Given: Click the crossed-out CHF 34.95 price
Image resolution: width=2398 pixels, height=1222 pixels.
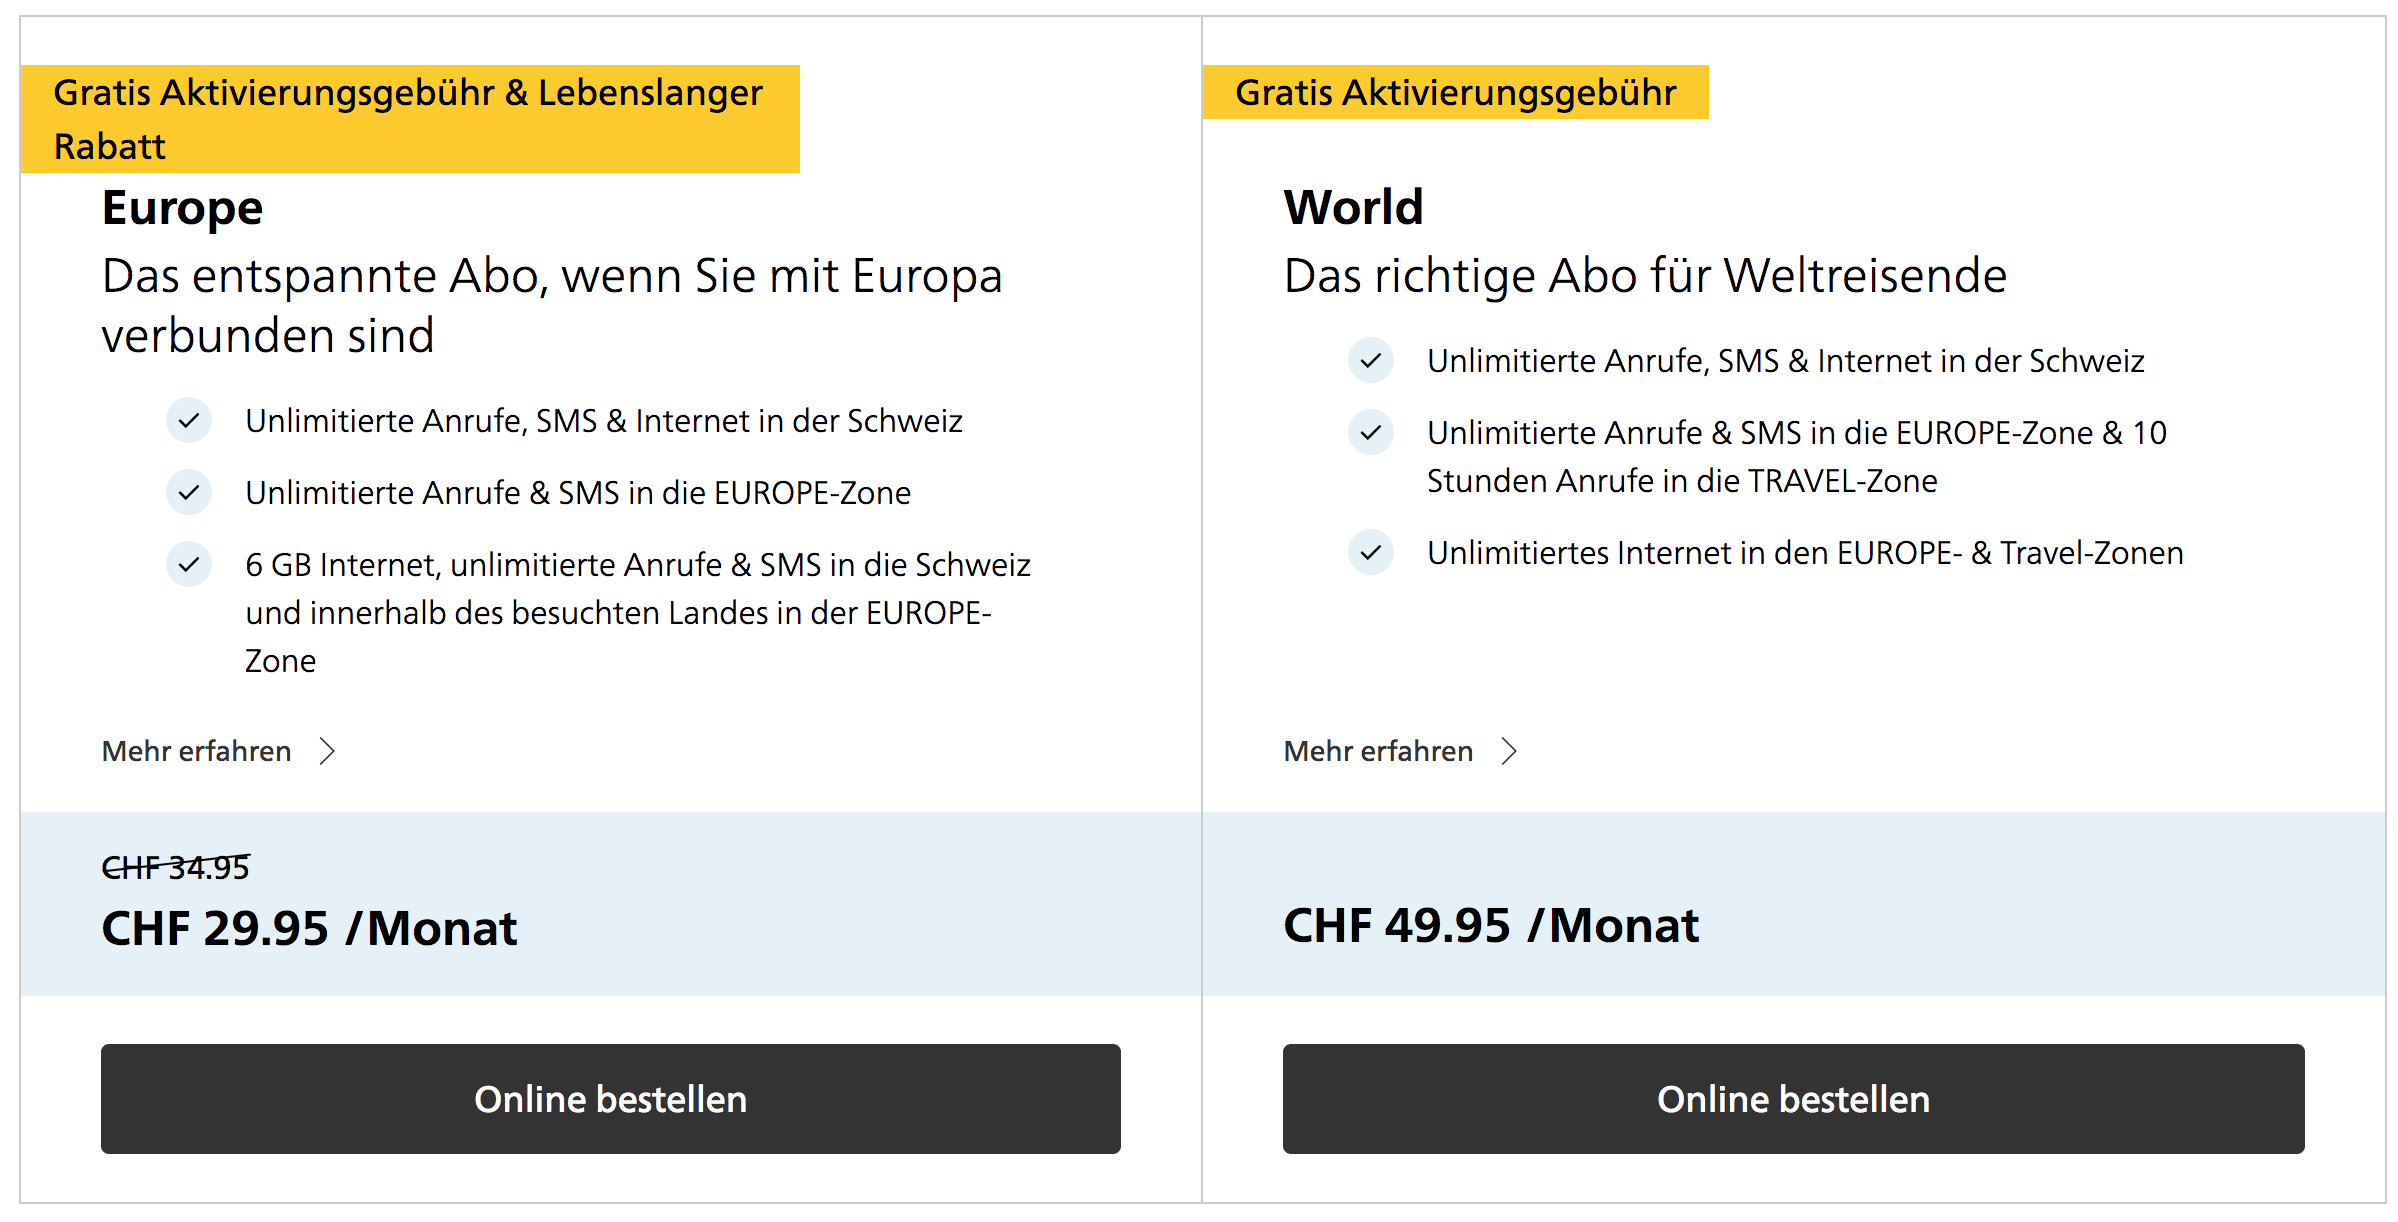Looking at the screenshot, I should click(176, 867).
